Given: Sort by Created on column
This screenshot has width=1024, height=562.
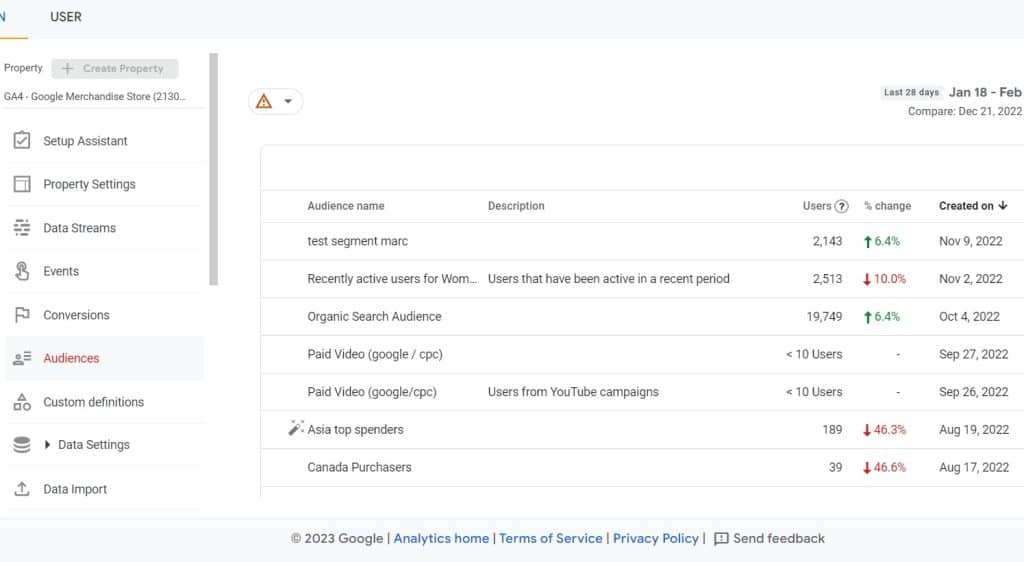Looking at the screenshot, I should (966, 206).
